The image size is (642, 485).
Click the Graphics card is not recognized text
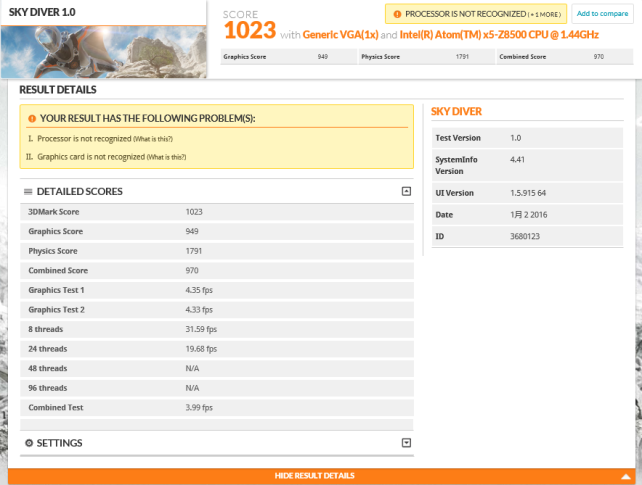point(91,157)
